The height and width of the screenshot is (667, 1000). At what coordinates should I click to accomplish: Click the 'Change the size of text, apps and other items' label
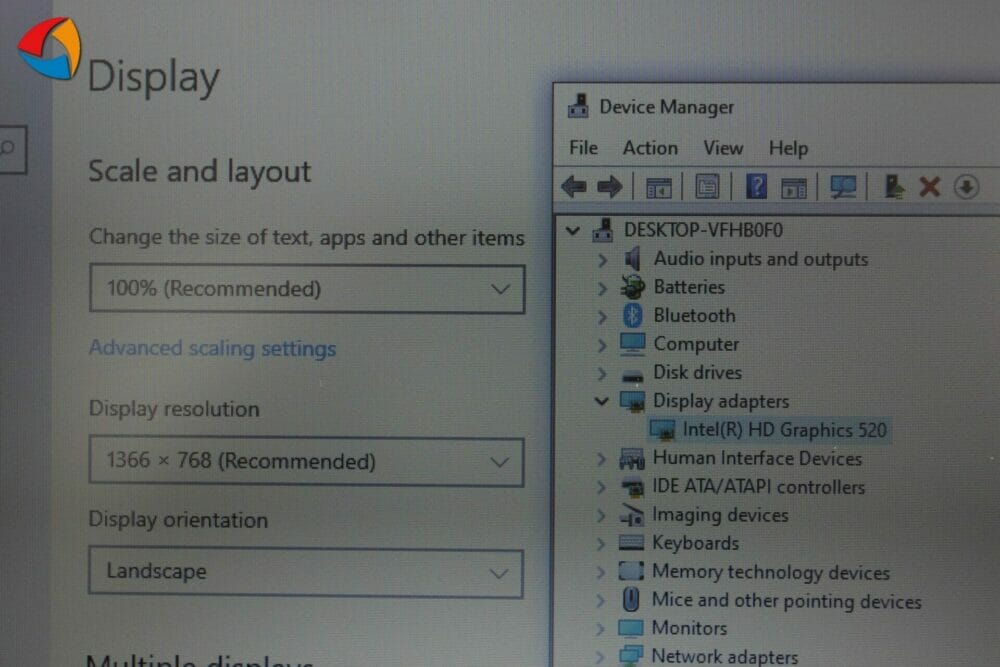pos(307,237)
